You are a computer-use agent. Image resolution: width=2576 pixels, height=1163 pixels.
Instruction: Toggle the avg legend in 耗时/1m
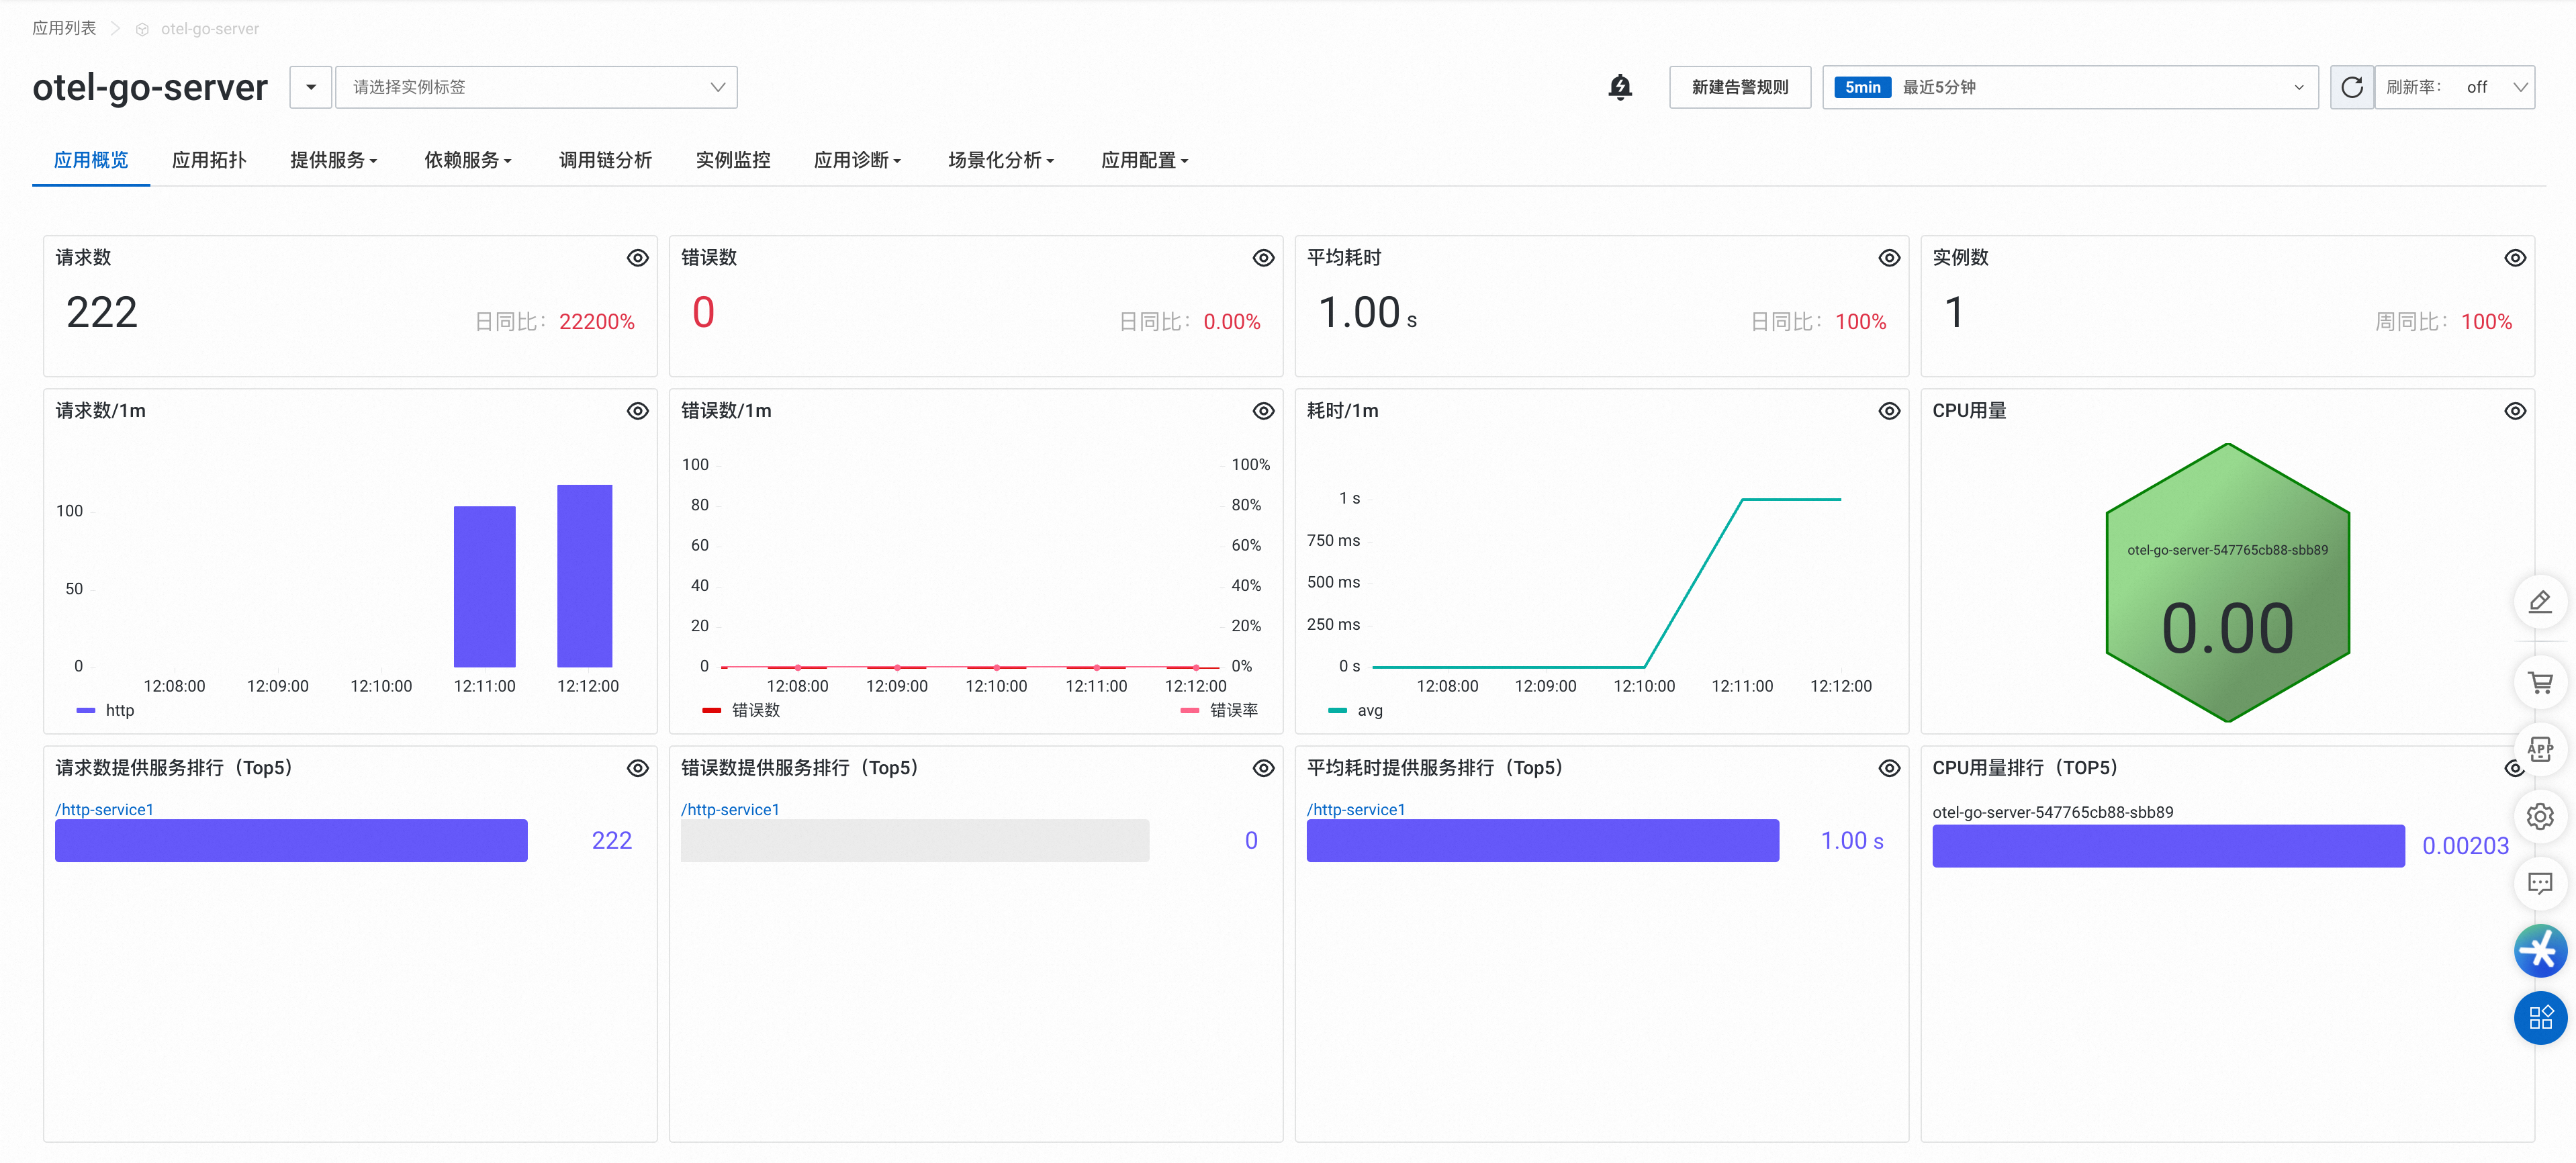[x=1356, y=710]
